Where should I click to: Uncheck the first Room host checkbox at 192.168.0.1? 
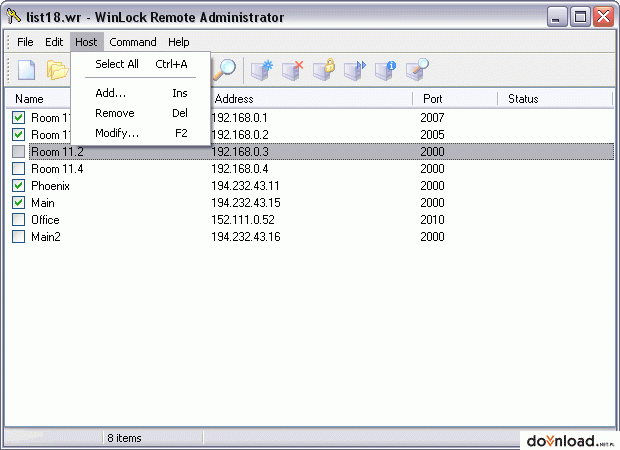pos(18,117)
